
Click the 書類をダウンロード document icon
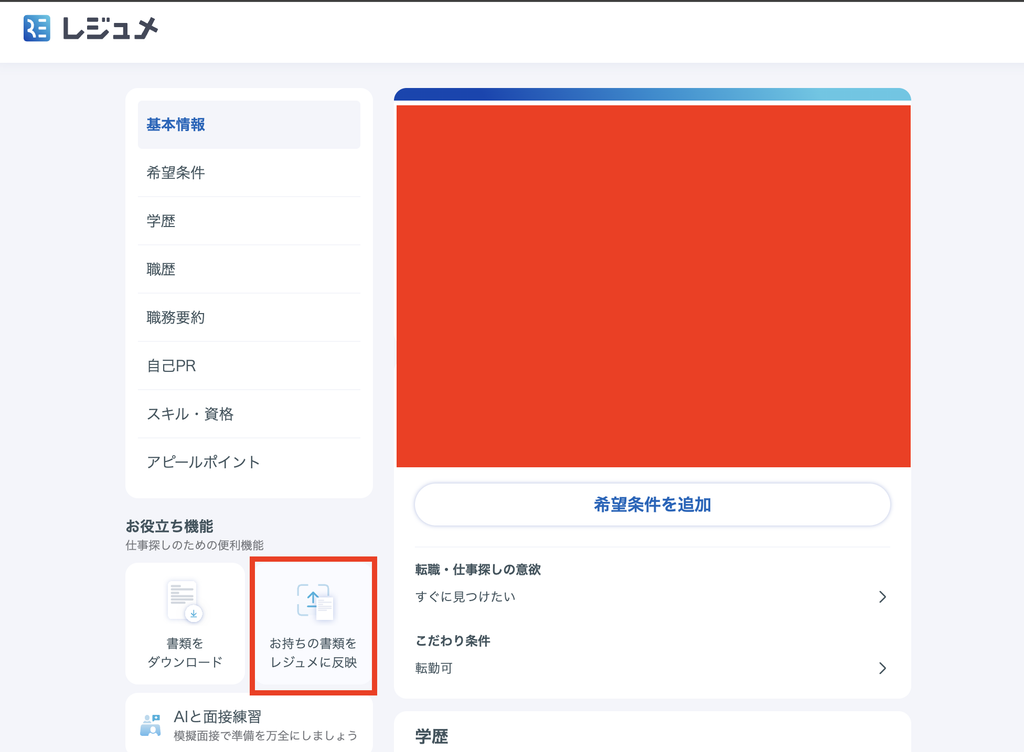(185, 601)
